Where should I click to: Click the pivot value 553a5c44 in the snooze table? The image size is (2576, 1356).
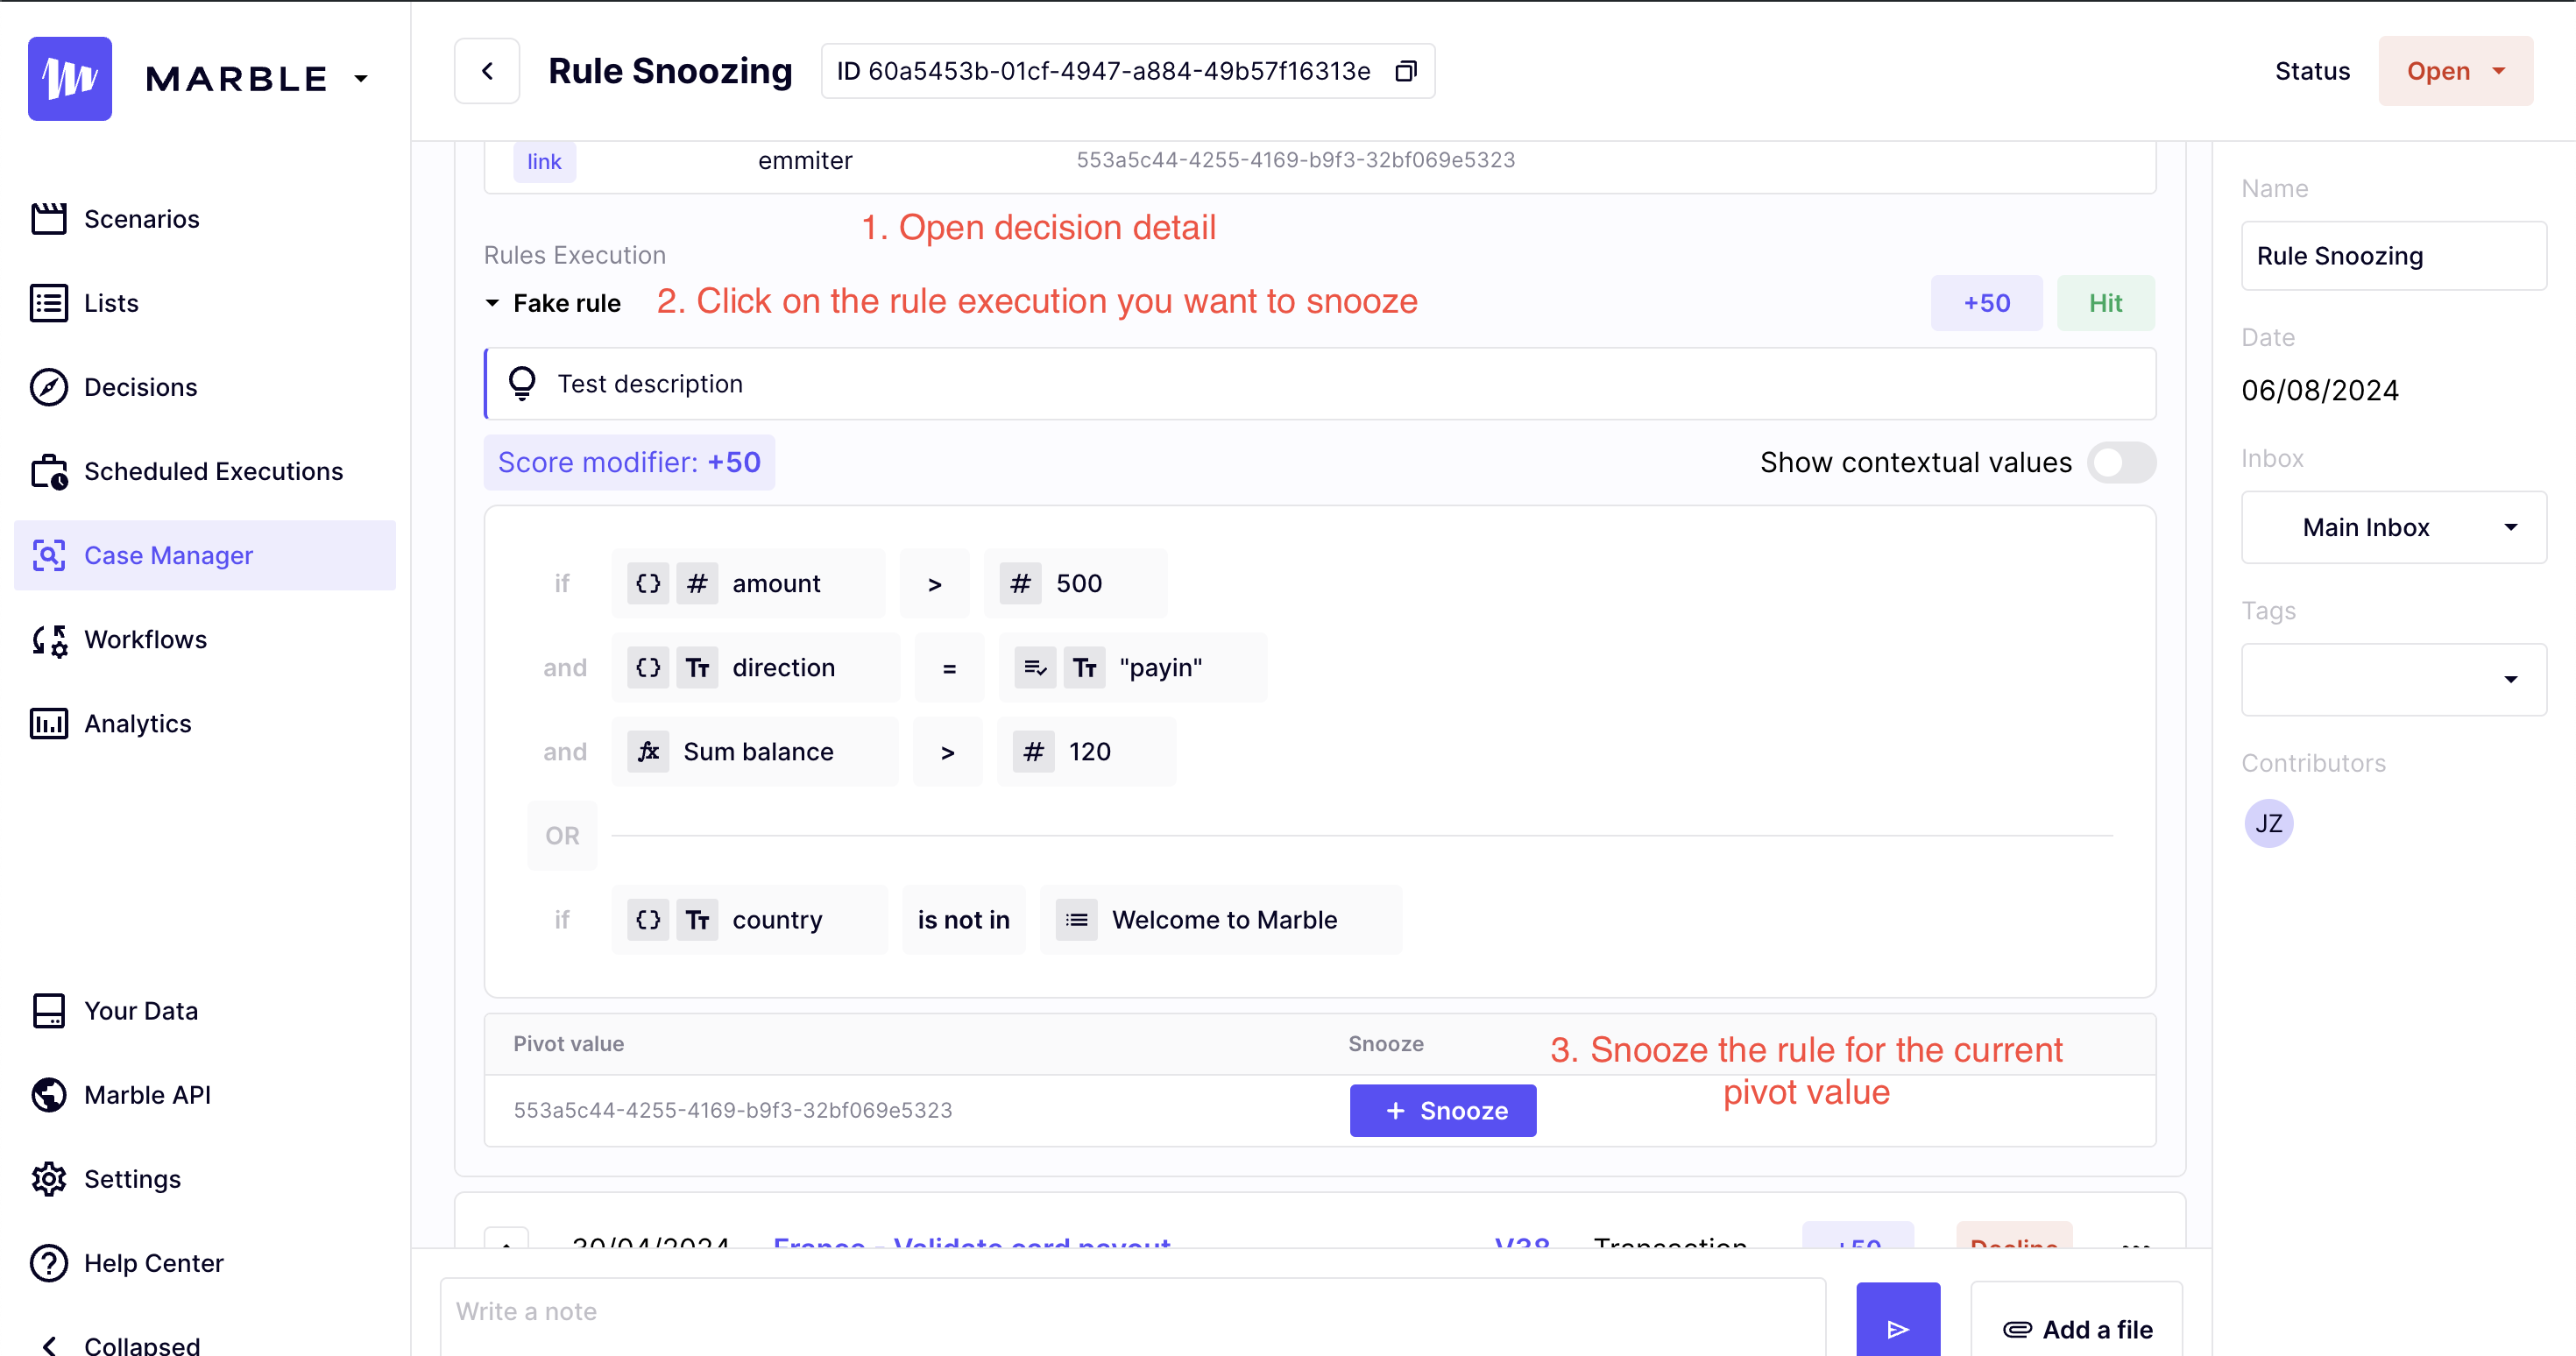pyautogui.click(x=732, y=1110)
